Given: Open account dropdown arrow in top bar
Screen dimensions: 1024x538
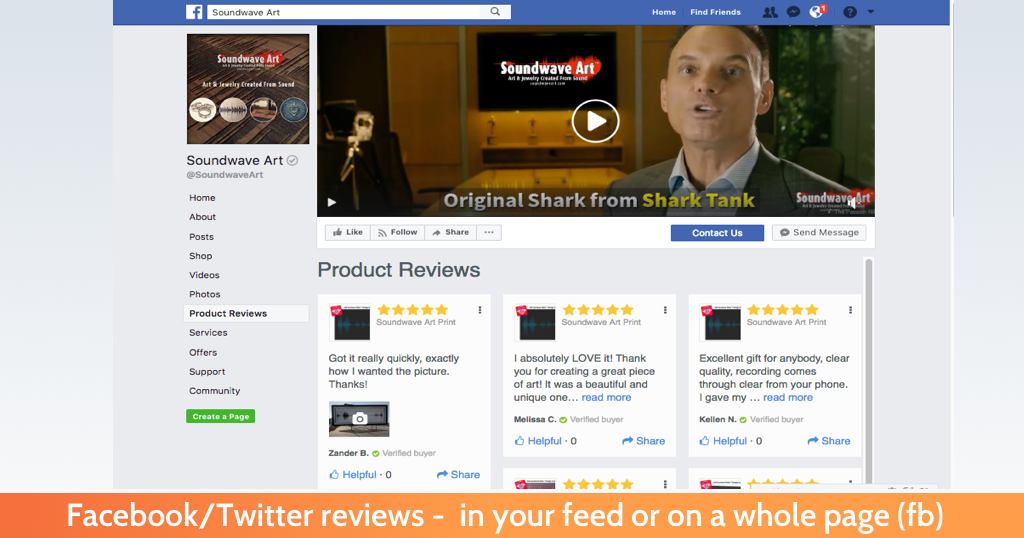Looking at the screenshot, I should [x=871, y=12].
